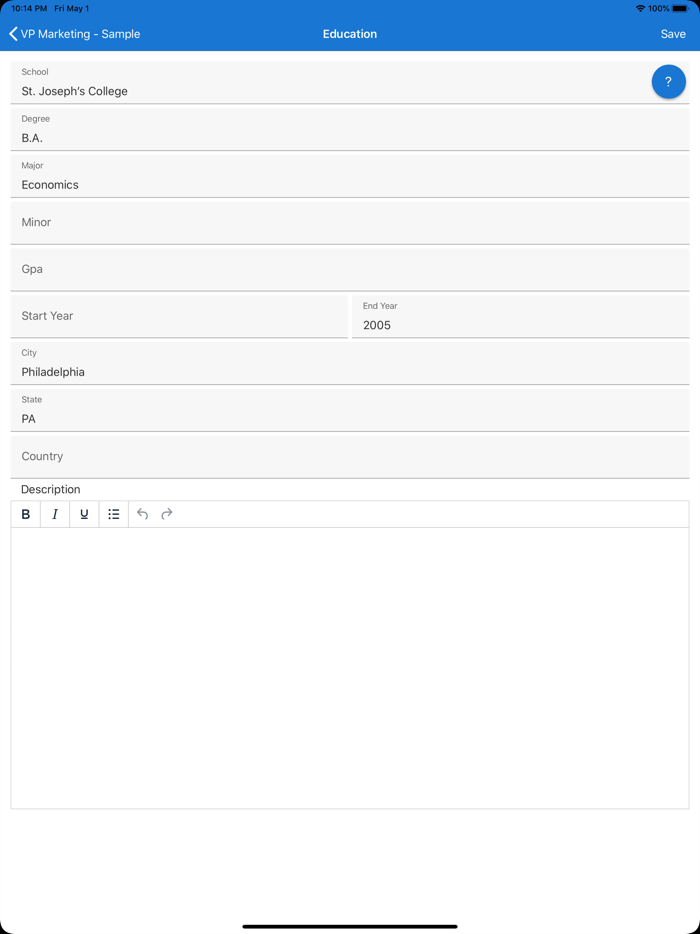The height and width of the screenshot is (934, 700).
Task: Tap the back chevron in the navigation bar
Action: pos(12,33)
